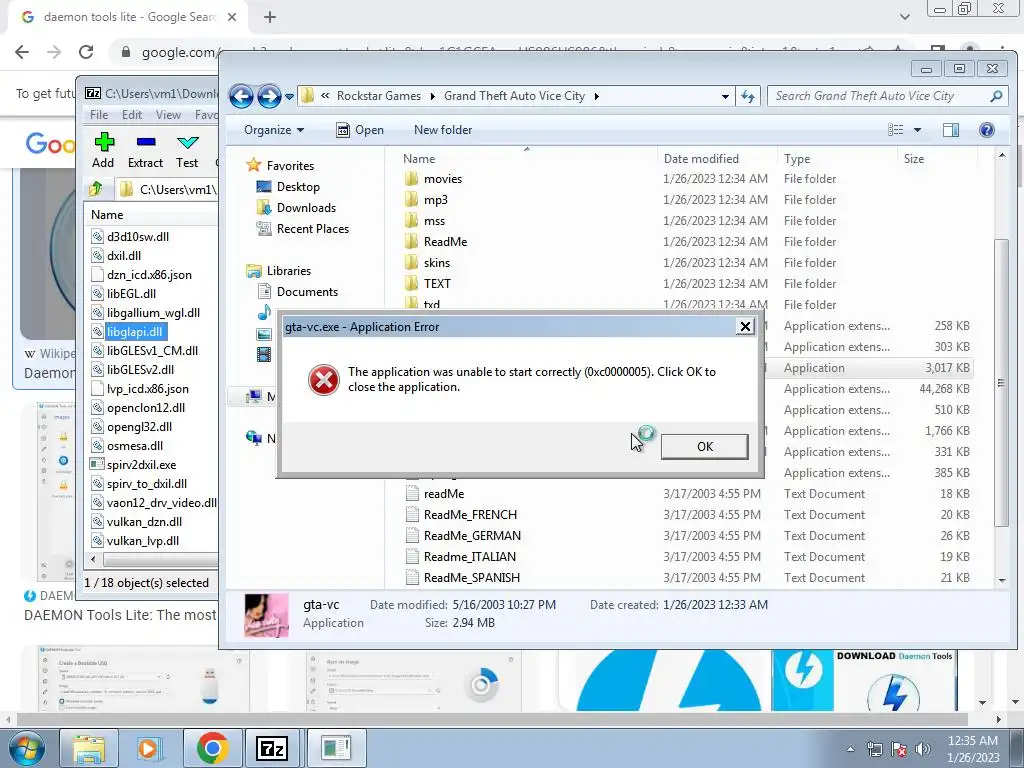Click the osmesa.dll file icon
Image resolution: width=1024 pixels, height=768 pixels.
97,445
